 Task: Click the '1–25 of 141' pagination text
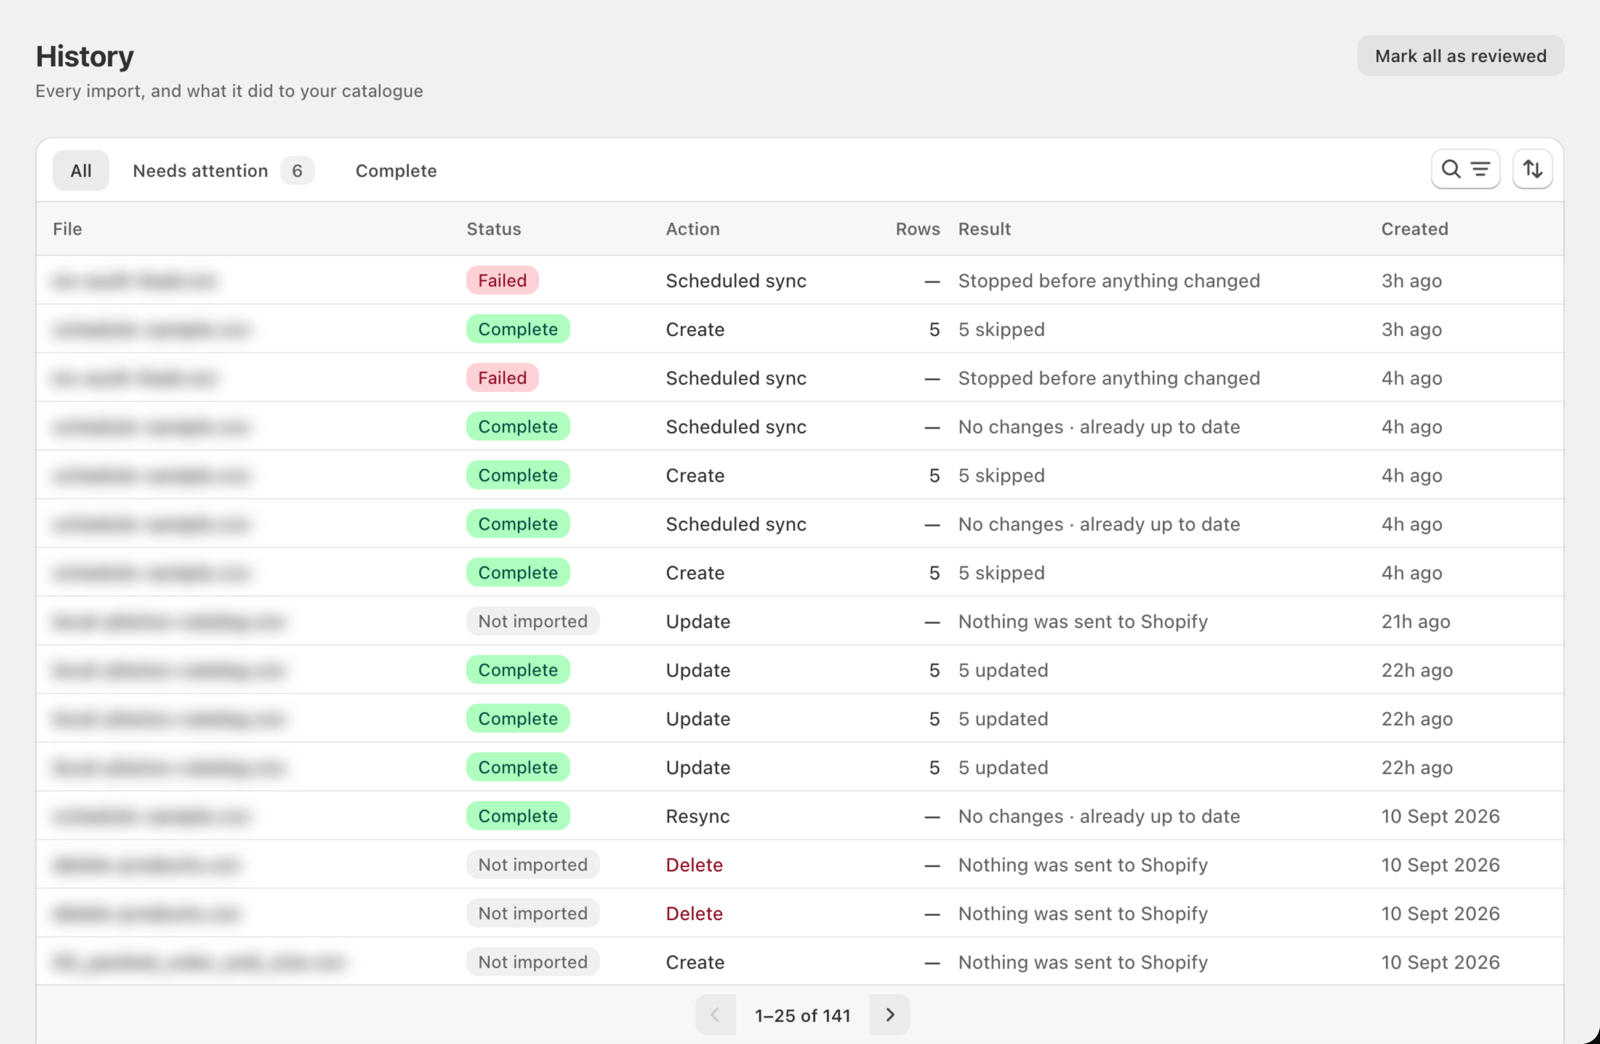point(802,1015)
